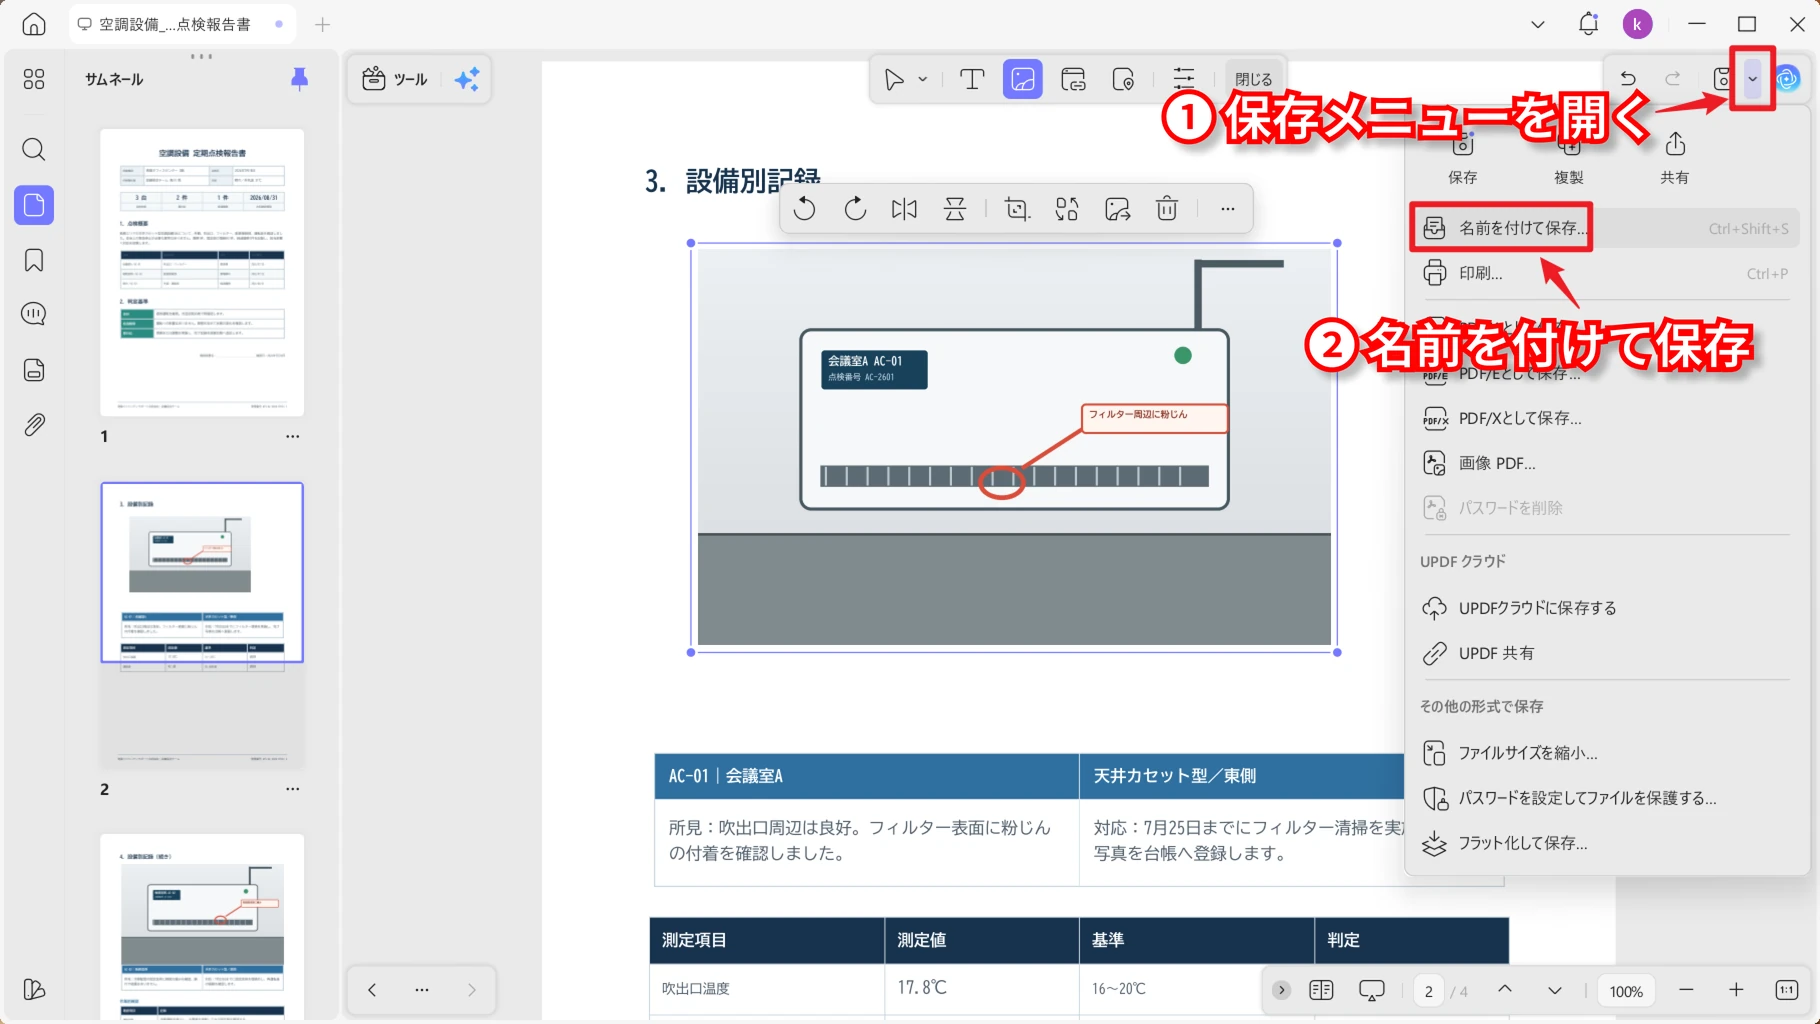
Task: Open the user account avatar k
Action: (x=1637, y=24)
